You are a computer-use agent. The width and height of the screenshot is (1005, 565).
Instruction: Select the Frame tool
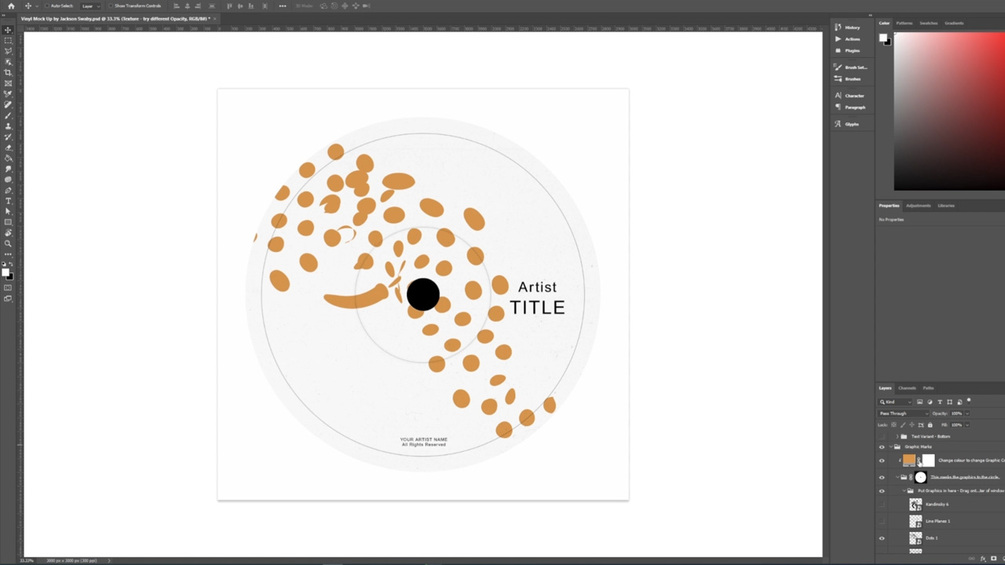8,83
